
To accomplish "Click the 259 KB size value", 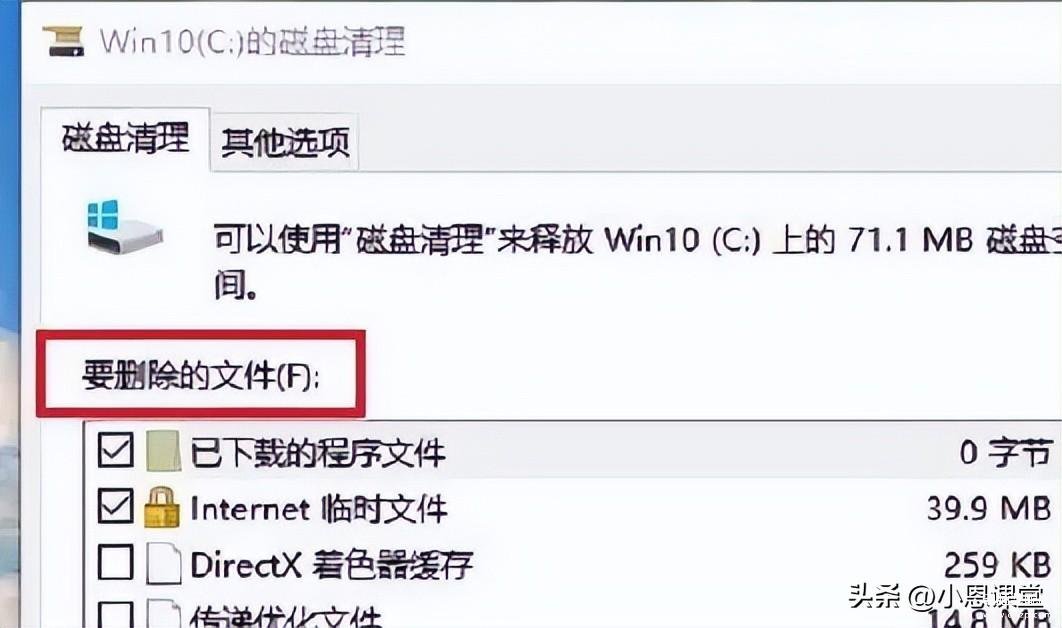I will click(x=998, y=564).
